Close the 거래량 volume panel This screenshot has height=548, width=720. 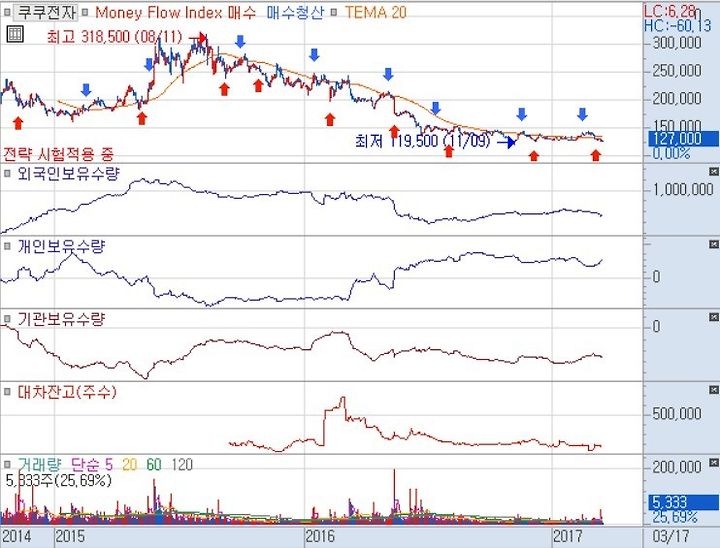click(x=713, y=462)
